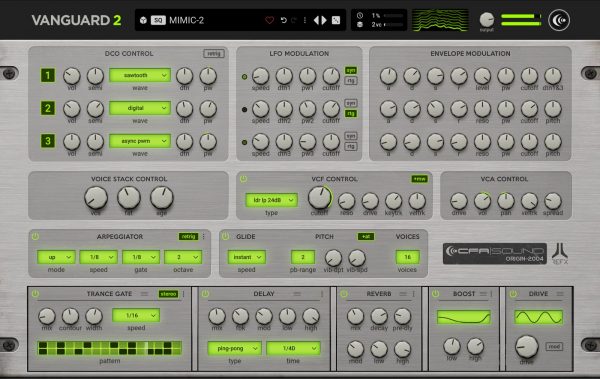The height and width of the screenshot is (379, 600).
Task: Open Trance Gate three-dot options menu
Action: pyautogui.click(x=184, y=294)
